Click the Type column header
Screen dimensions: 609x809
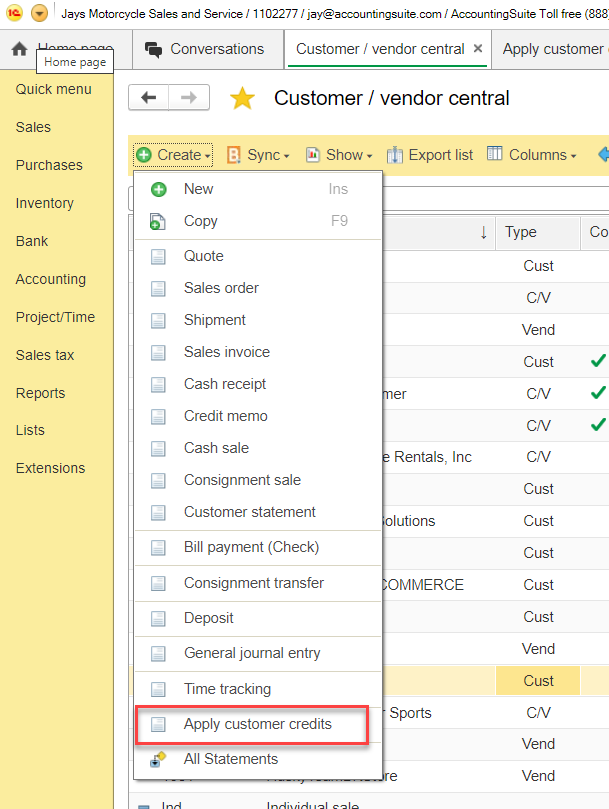point(521,232)
